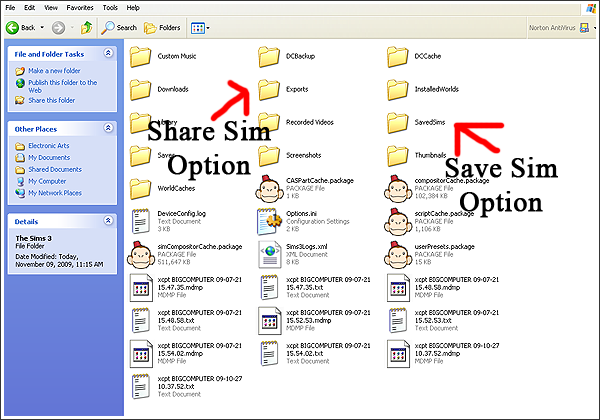Select the simCompositorCache.package monkey icon

[141, 254]
